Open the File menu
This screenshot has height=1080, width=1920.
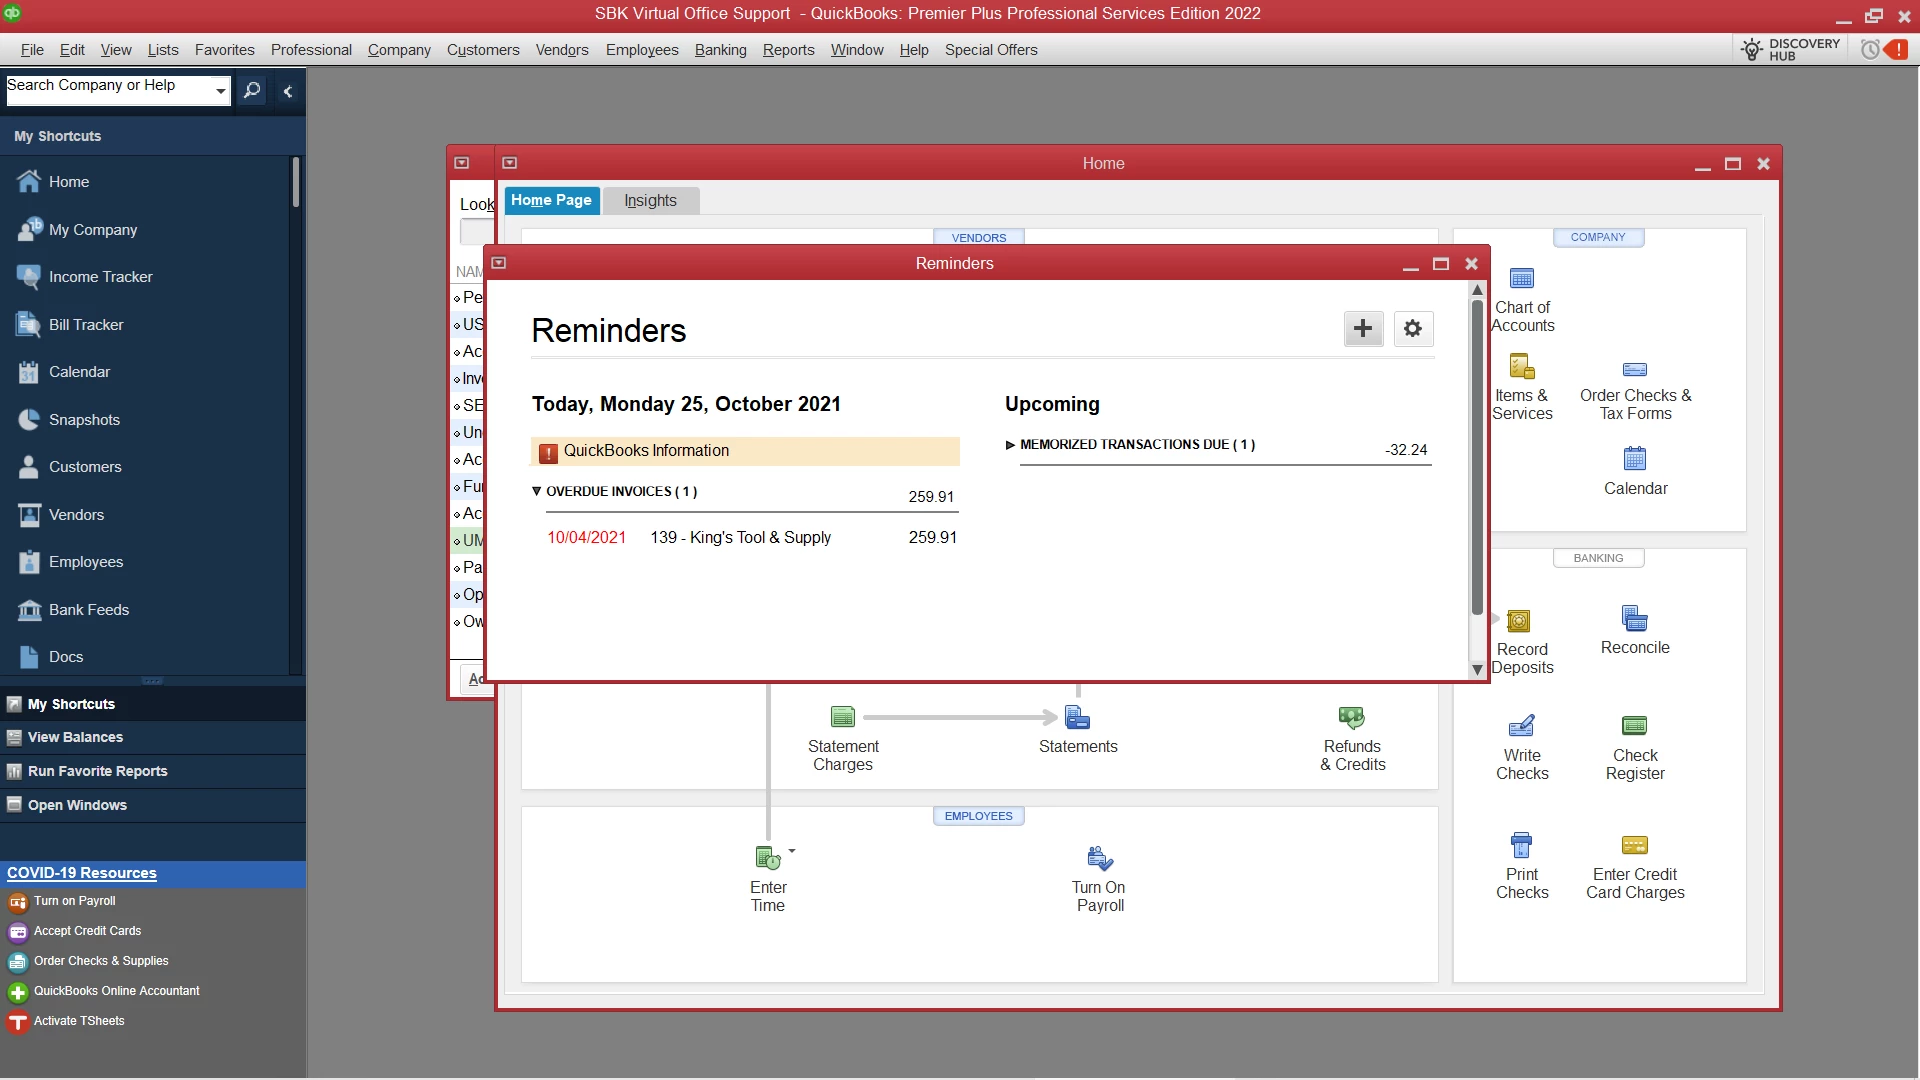pyautogui.click(x=32, y=50)
